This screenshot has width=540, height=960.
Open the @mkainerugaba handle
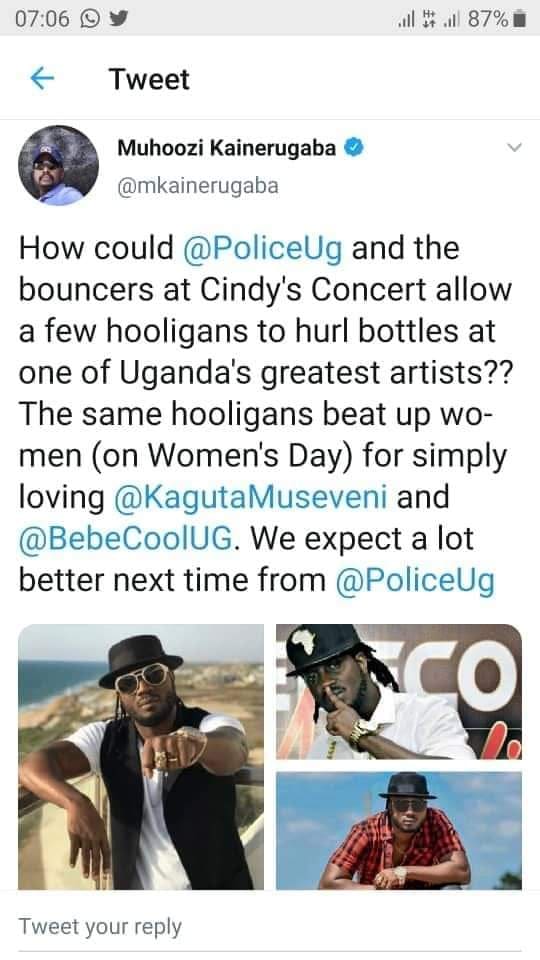[197, 186]
